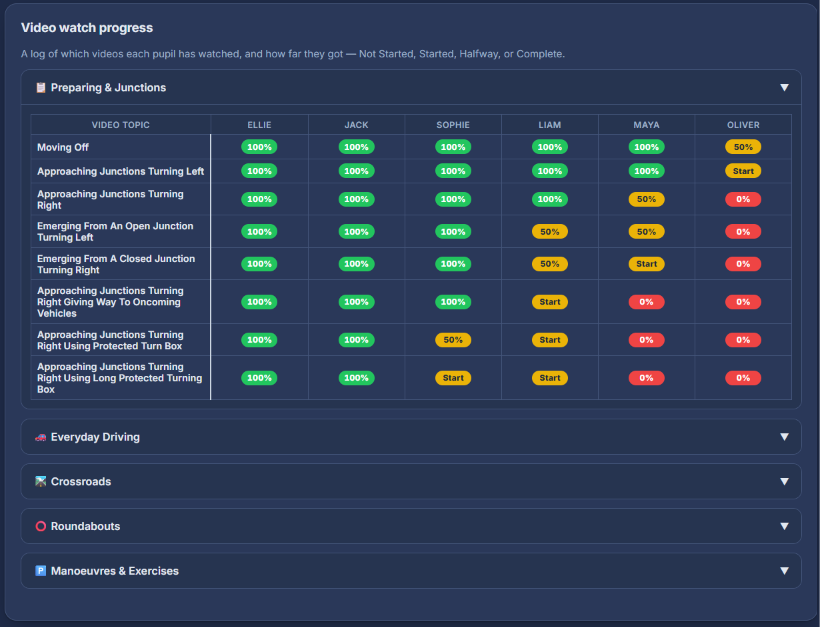Screen dimensions: 820x627
Task: Click the Video watch progress heading
Action: (x=87, y=28)
